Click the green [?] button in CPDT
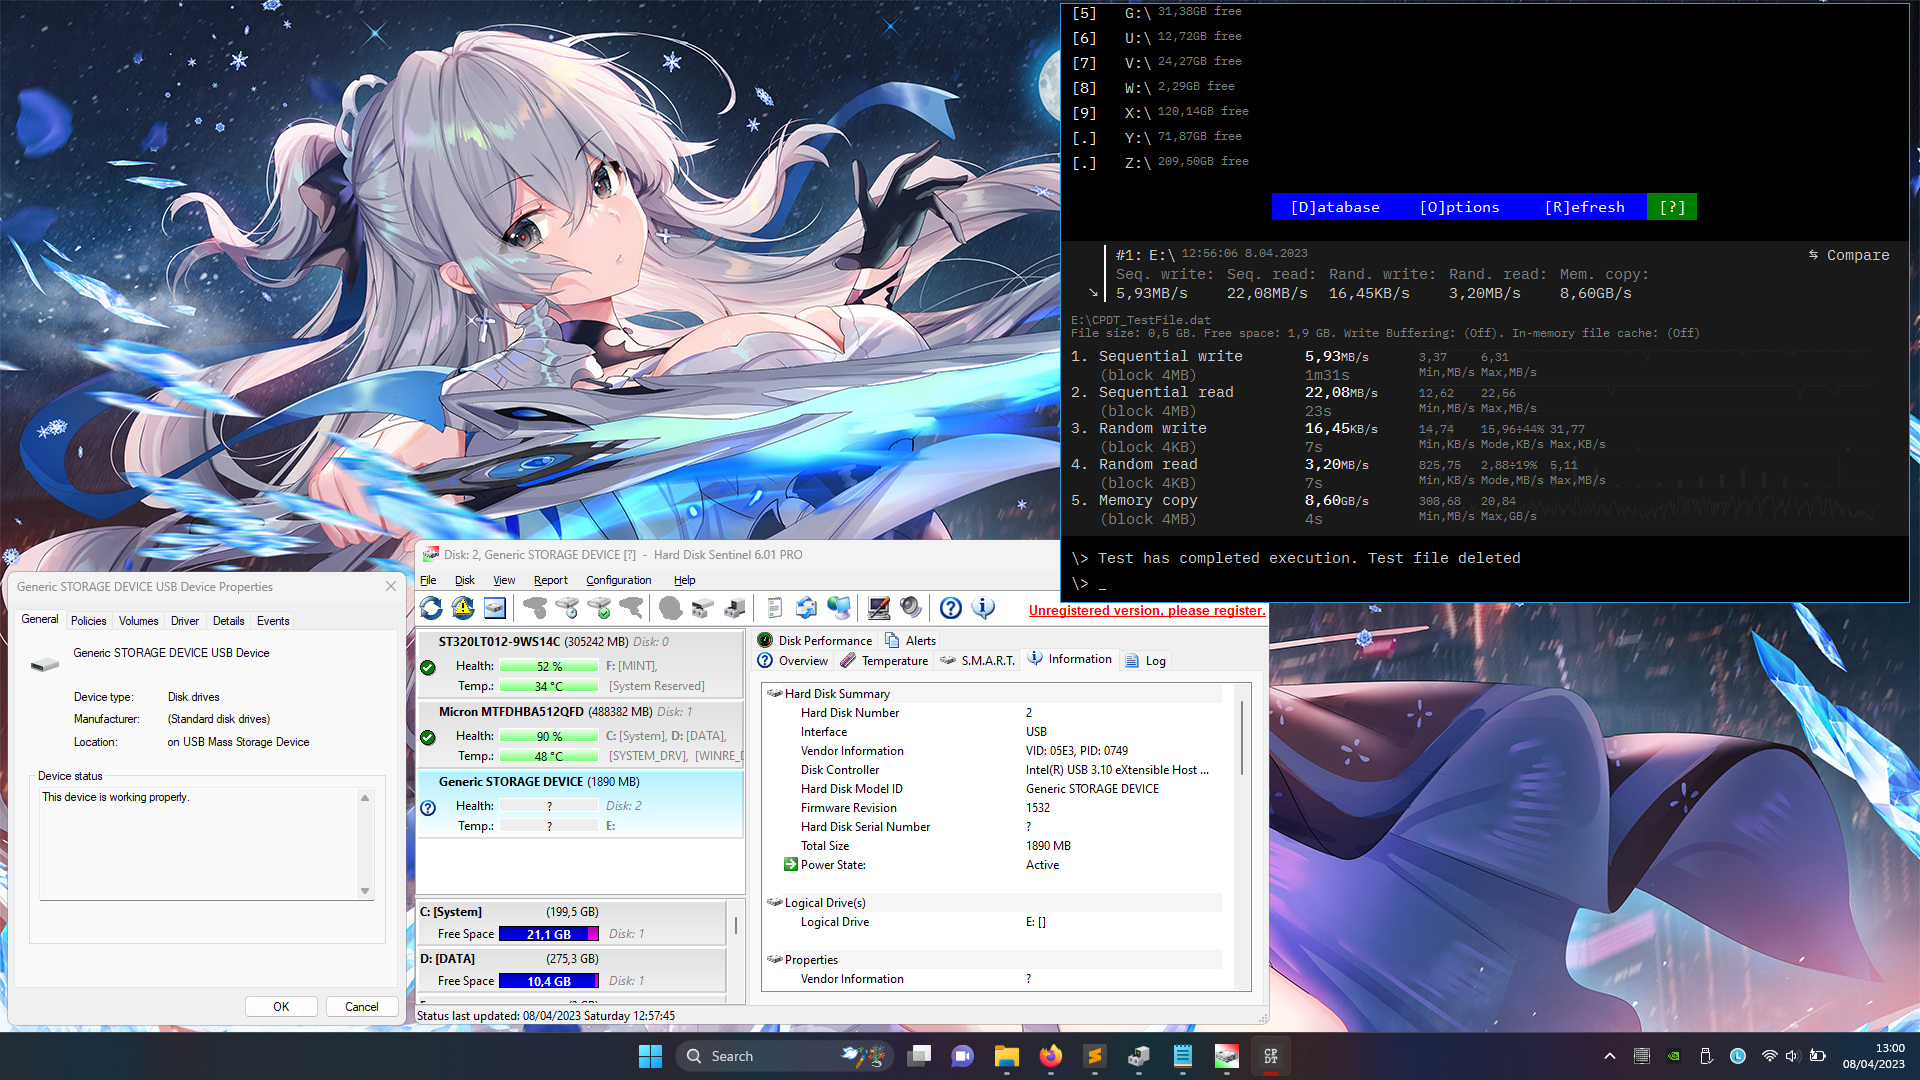The image size is (1920, 1080). pos(1672,207)
